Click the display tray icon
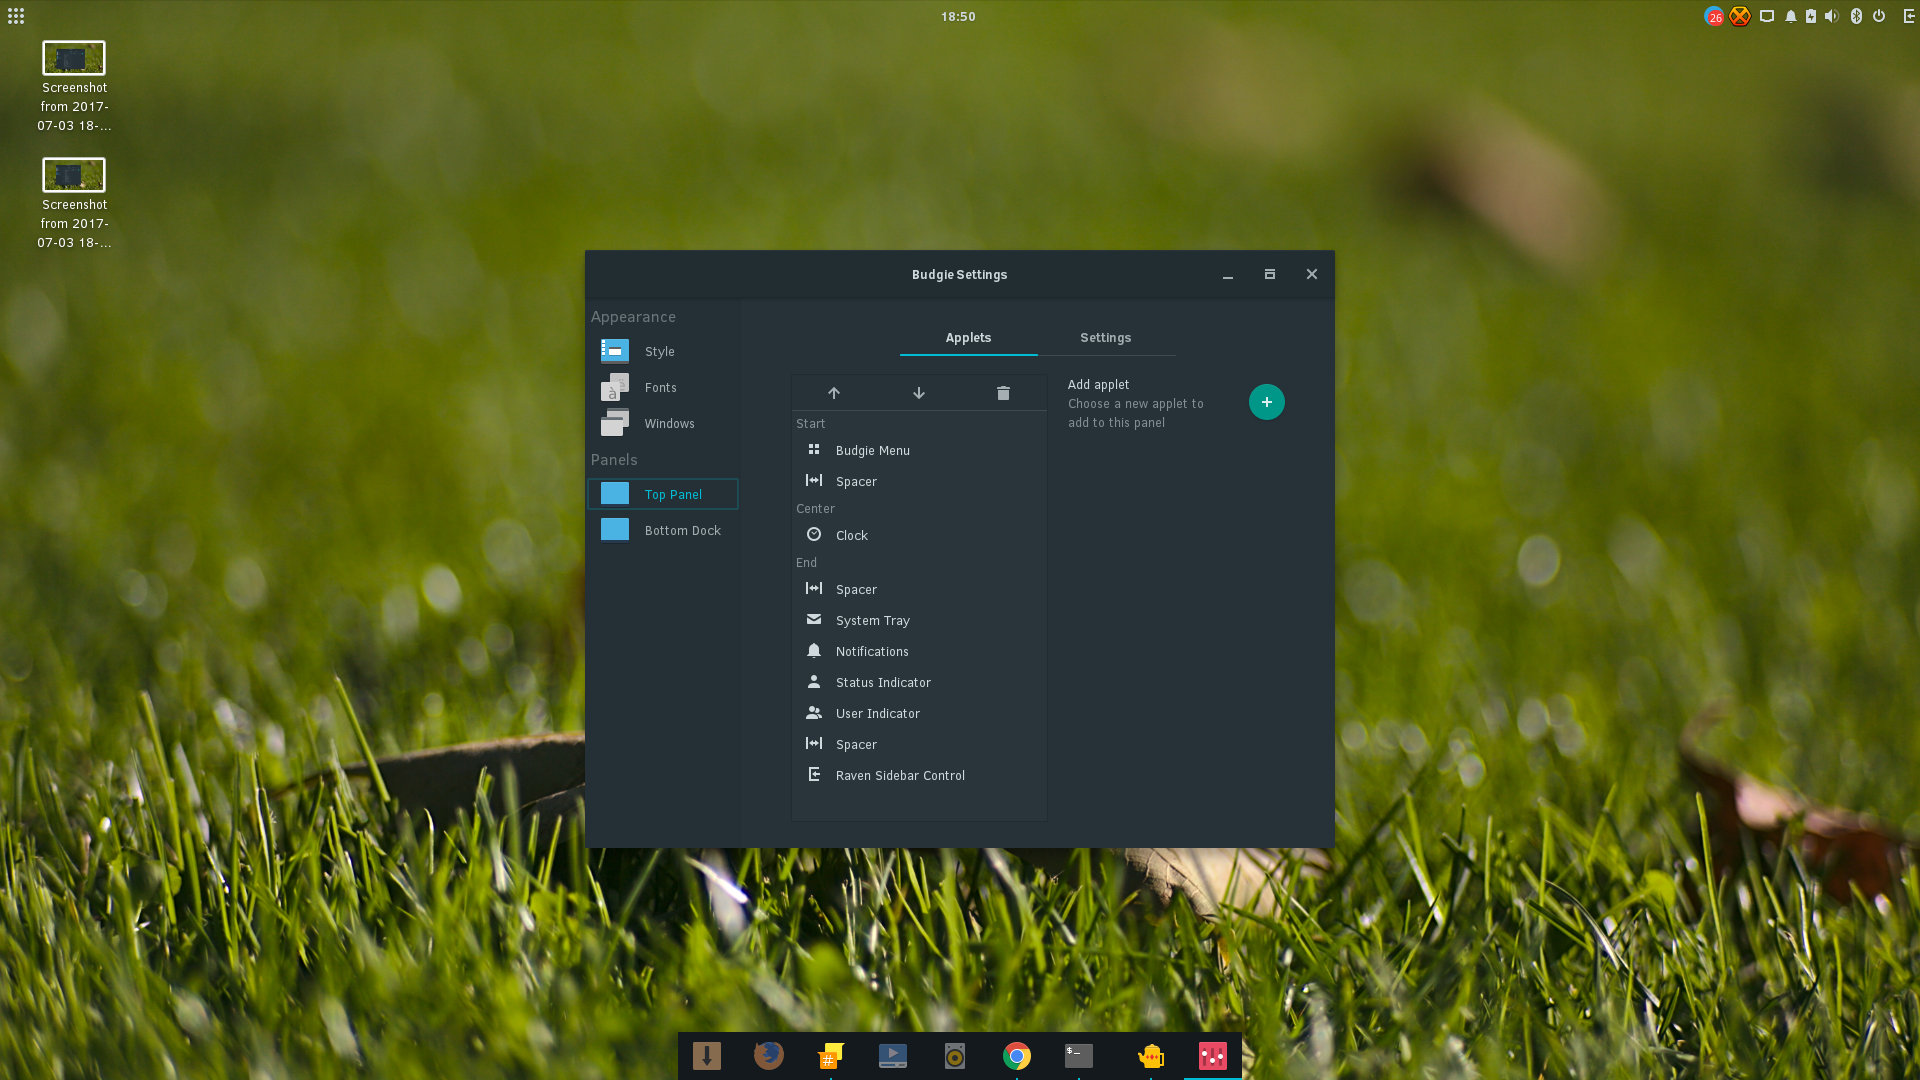Viewport: 1920px width, 1080px height. coord(1767,16)
